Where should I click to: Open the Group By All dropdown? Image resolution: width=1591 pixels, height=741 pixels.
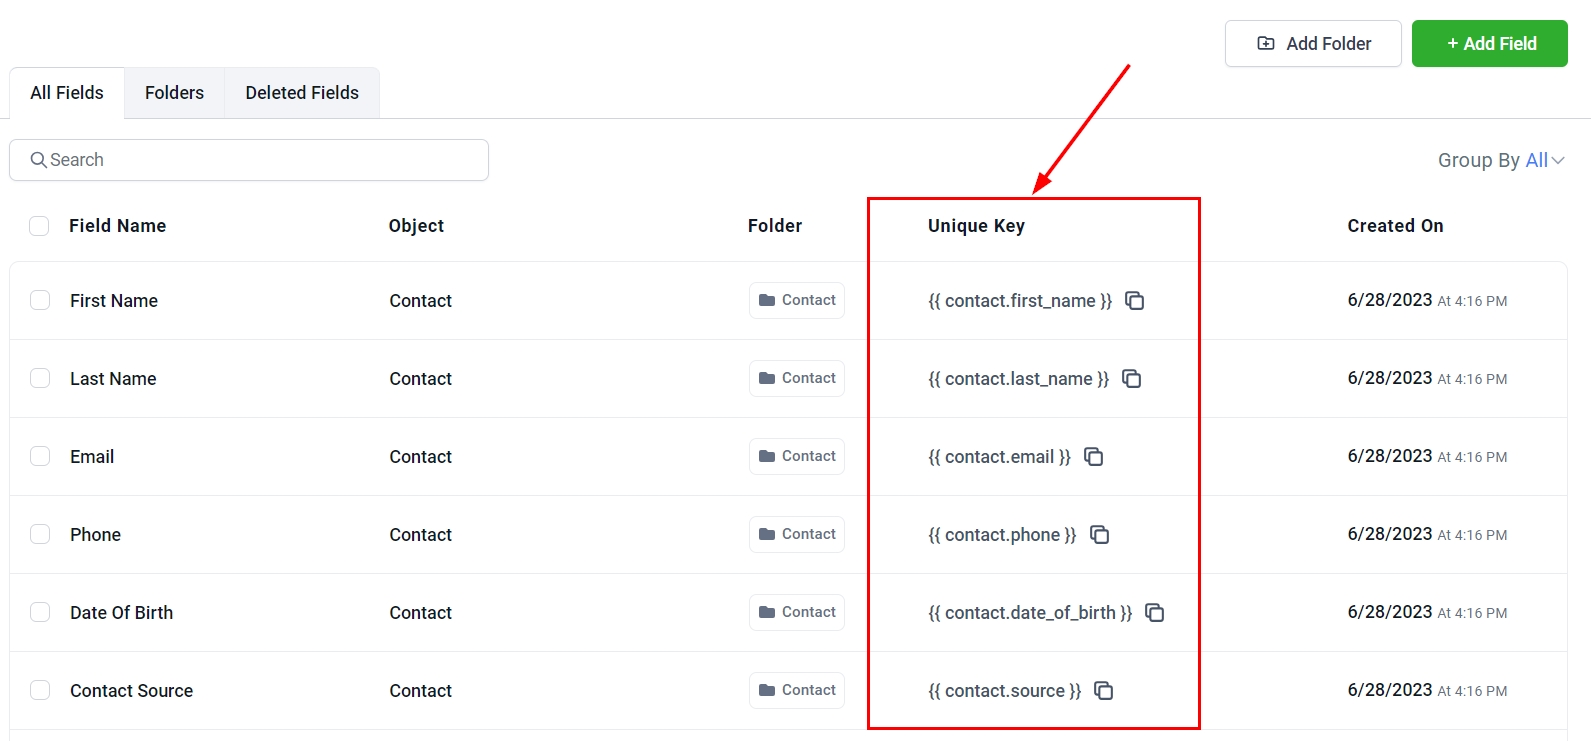click(x=1500, y=160)
